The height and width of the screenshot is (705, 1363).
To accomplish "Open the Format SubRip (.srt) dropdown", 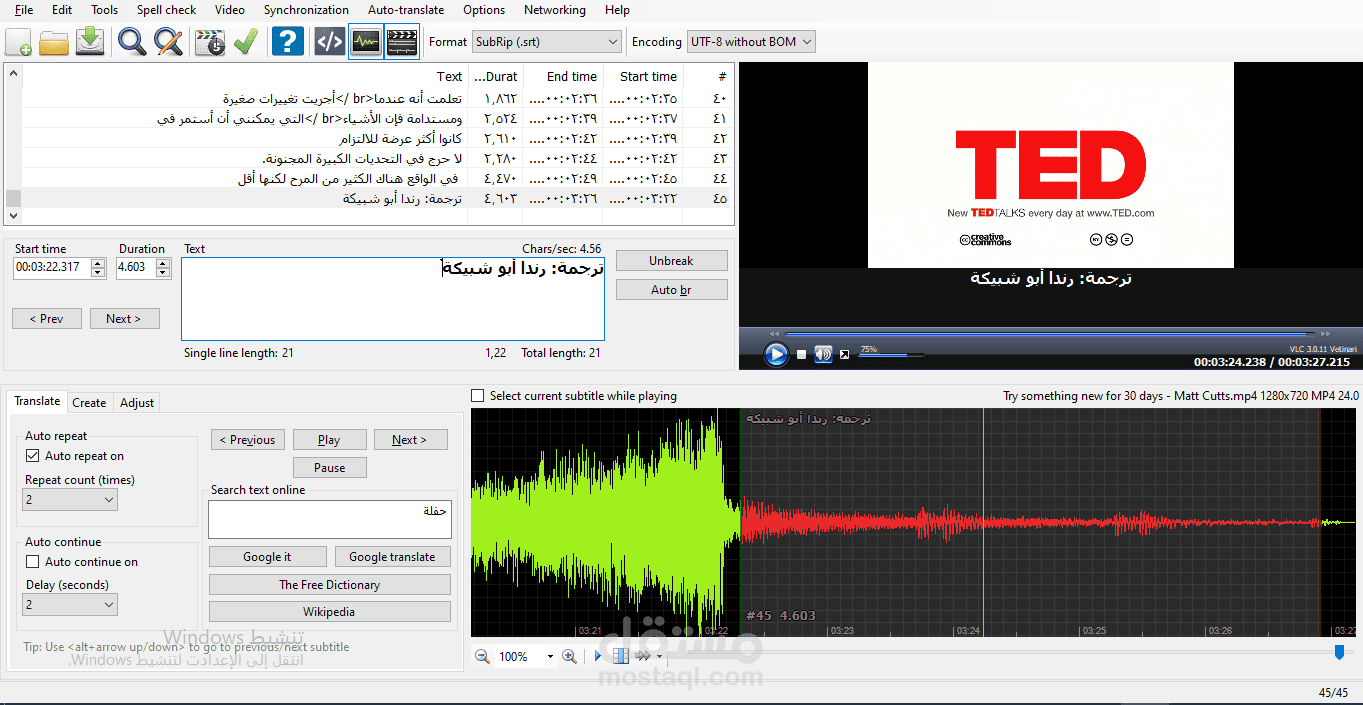I will [x=547, y=42].
